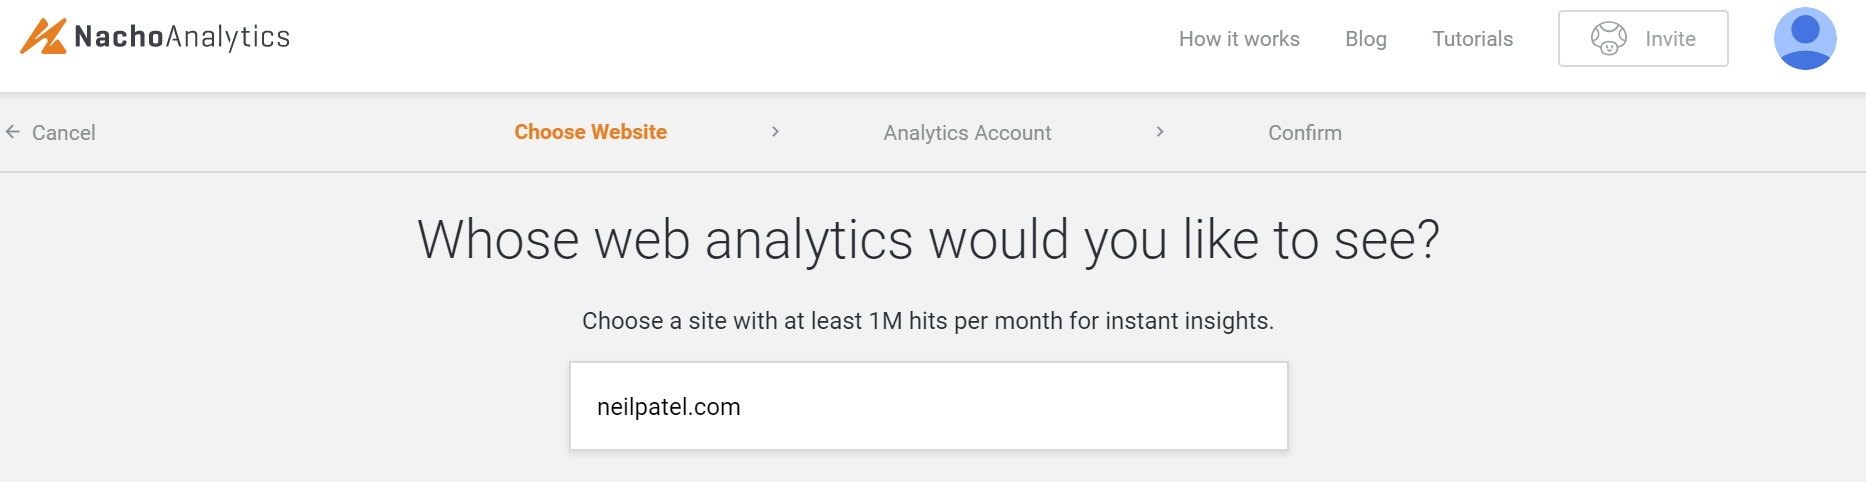Click the NachoAnalytics wordmark text
Image resolution: width=1866 pixels, height=482 pixels.
click(x=182, y=37)
